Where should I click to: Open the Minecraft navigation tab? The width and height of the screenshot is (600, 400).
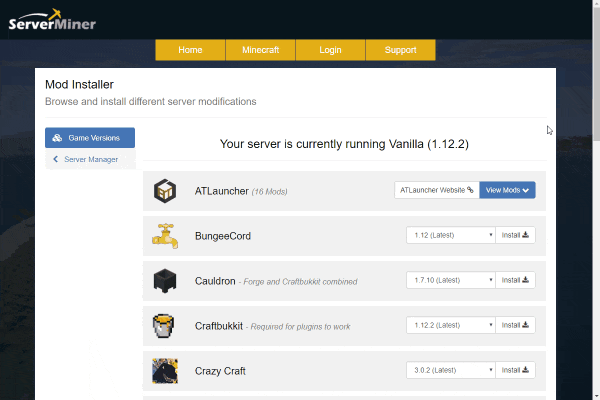click(261, 50)
